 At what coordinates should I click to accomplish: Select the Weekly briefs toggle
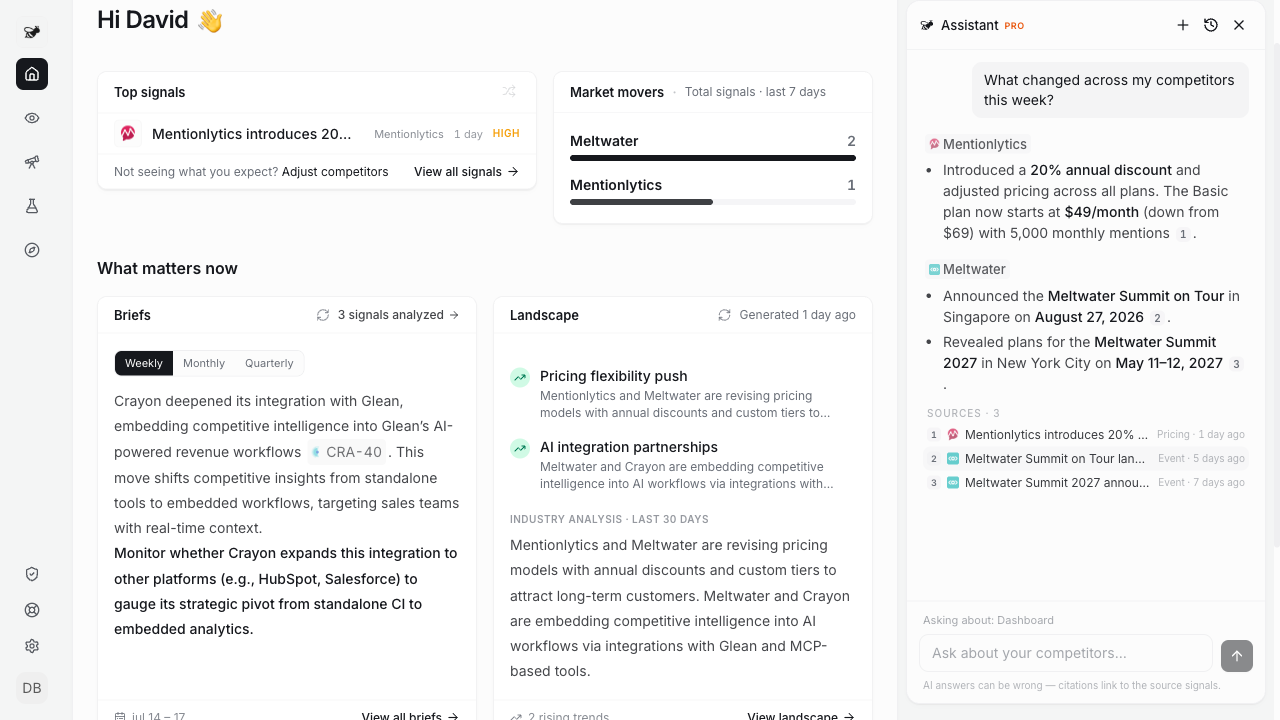point(144,363)
